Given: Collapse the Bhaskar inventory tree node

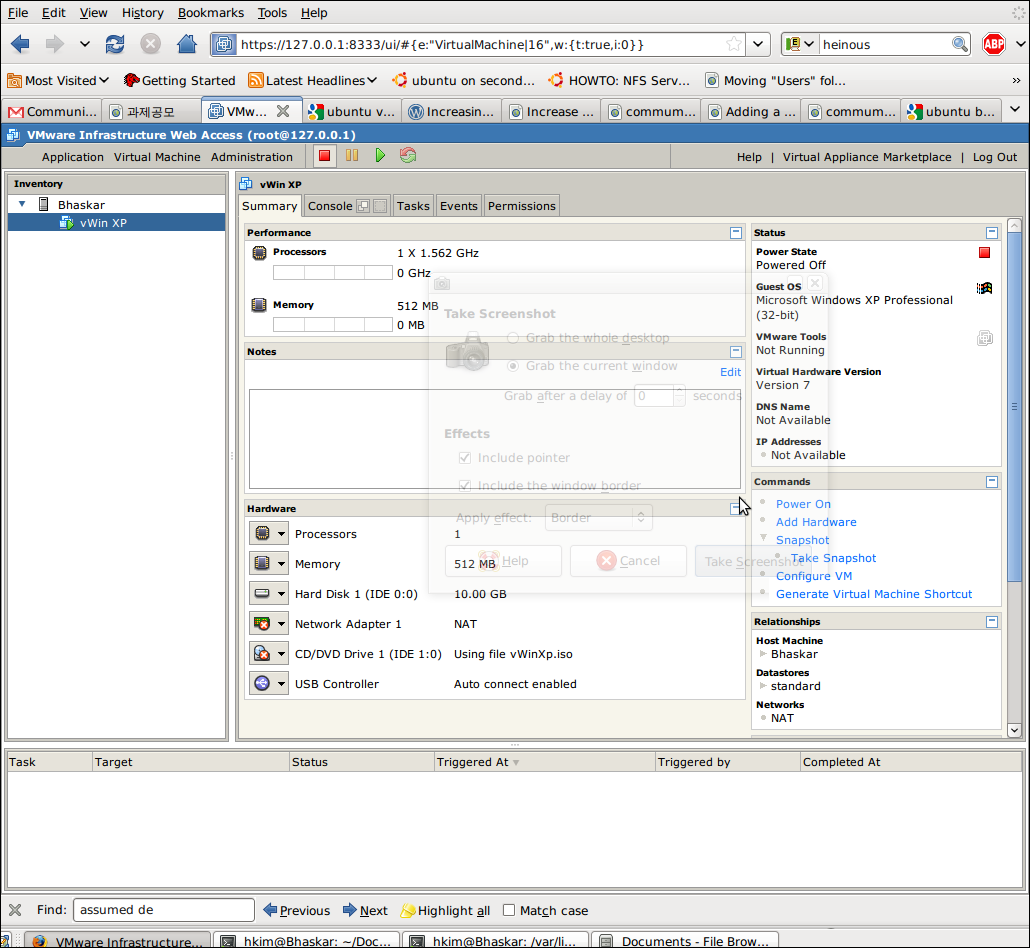Looking at the screenshot, I should point(22,204).
